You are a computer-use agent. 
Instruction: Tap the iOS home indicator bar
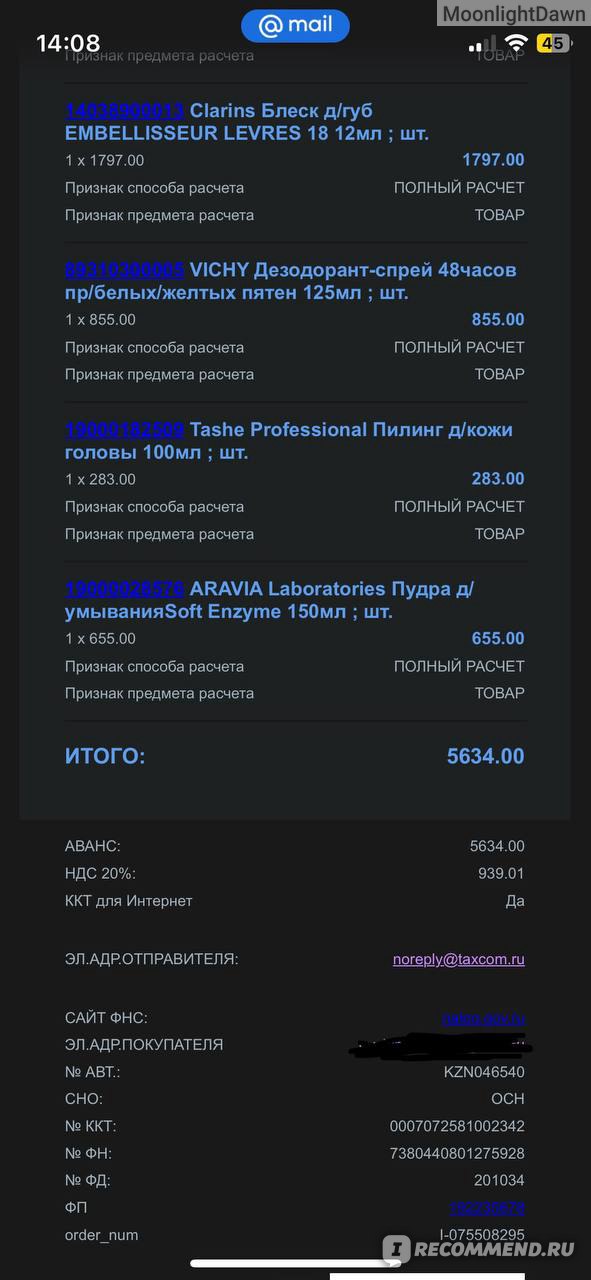point(295,1263)
